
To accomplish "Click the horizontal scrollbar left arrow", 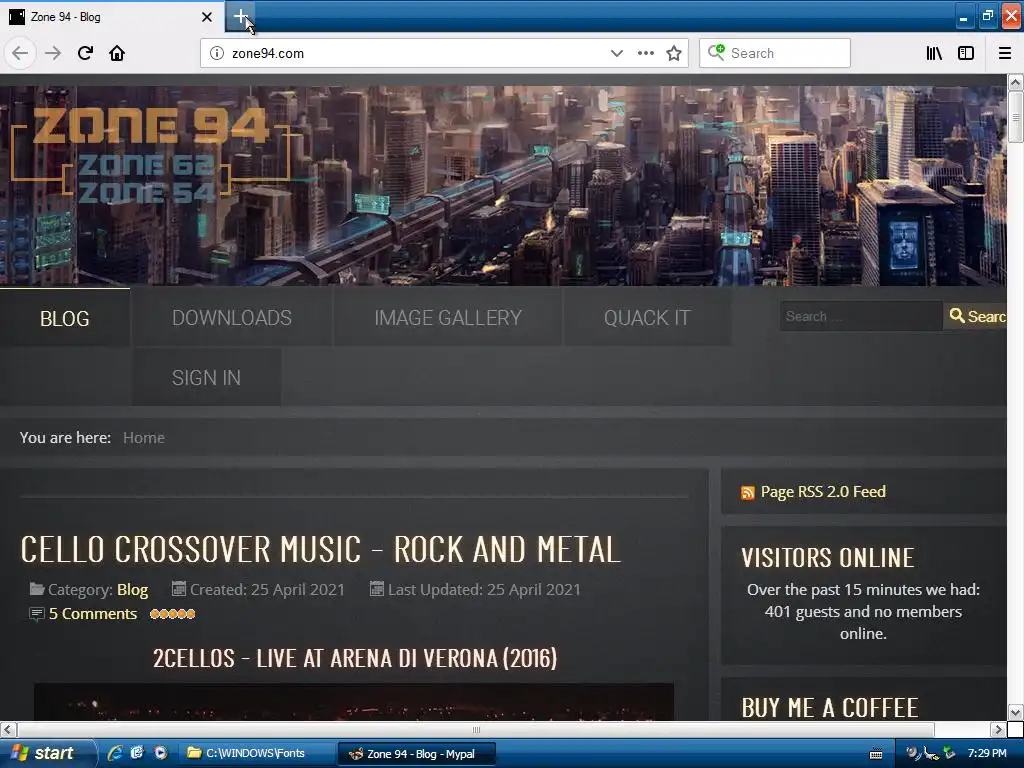I will click(8, 729).
